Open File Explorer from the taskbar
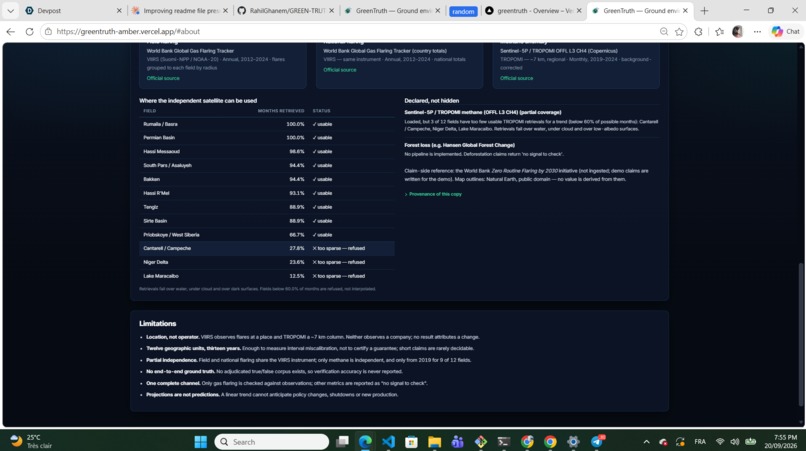 coord(434,442)
